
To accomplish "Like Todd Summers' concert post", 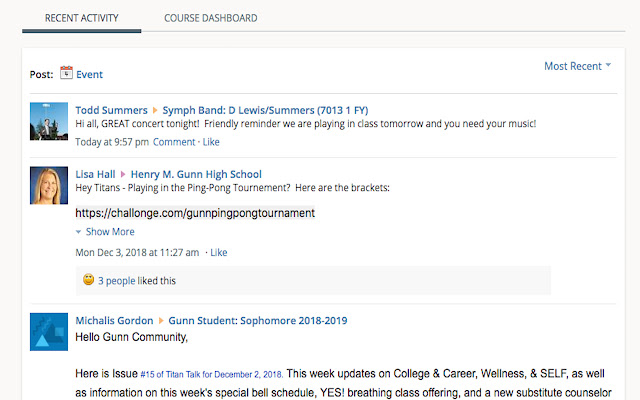I will [211, 142].
